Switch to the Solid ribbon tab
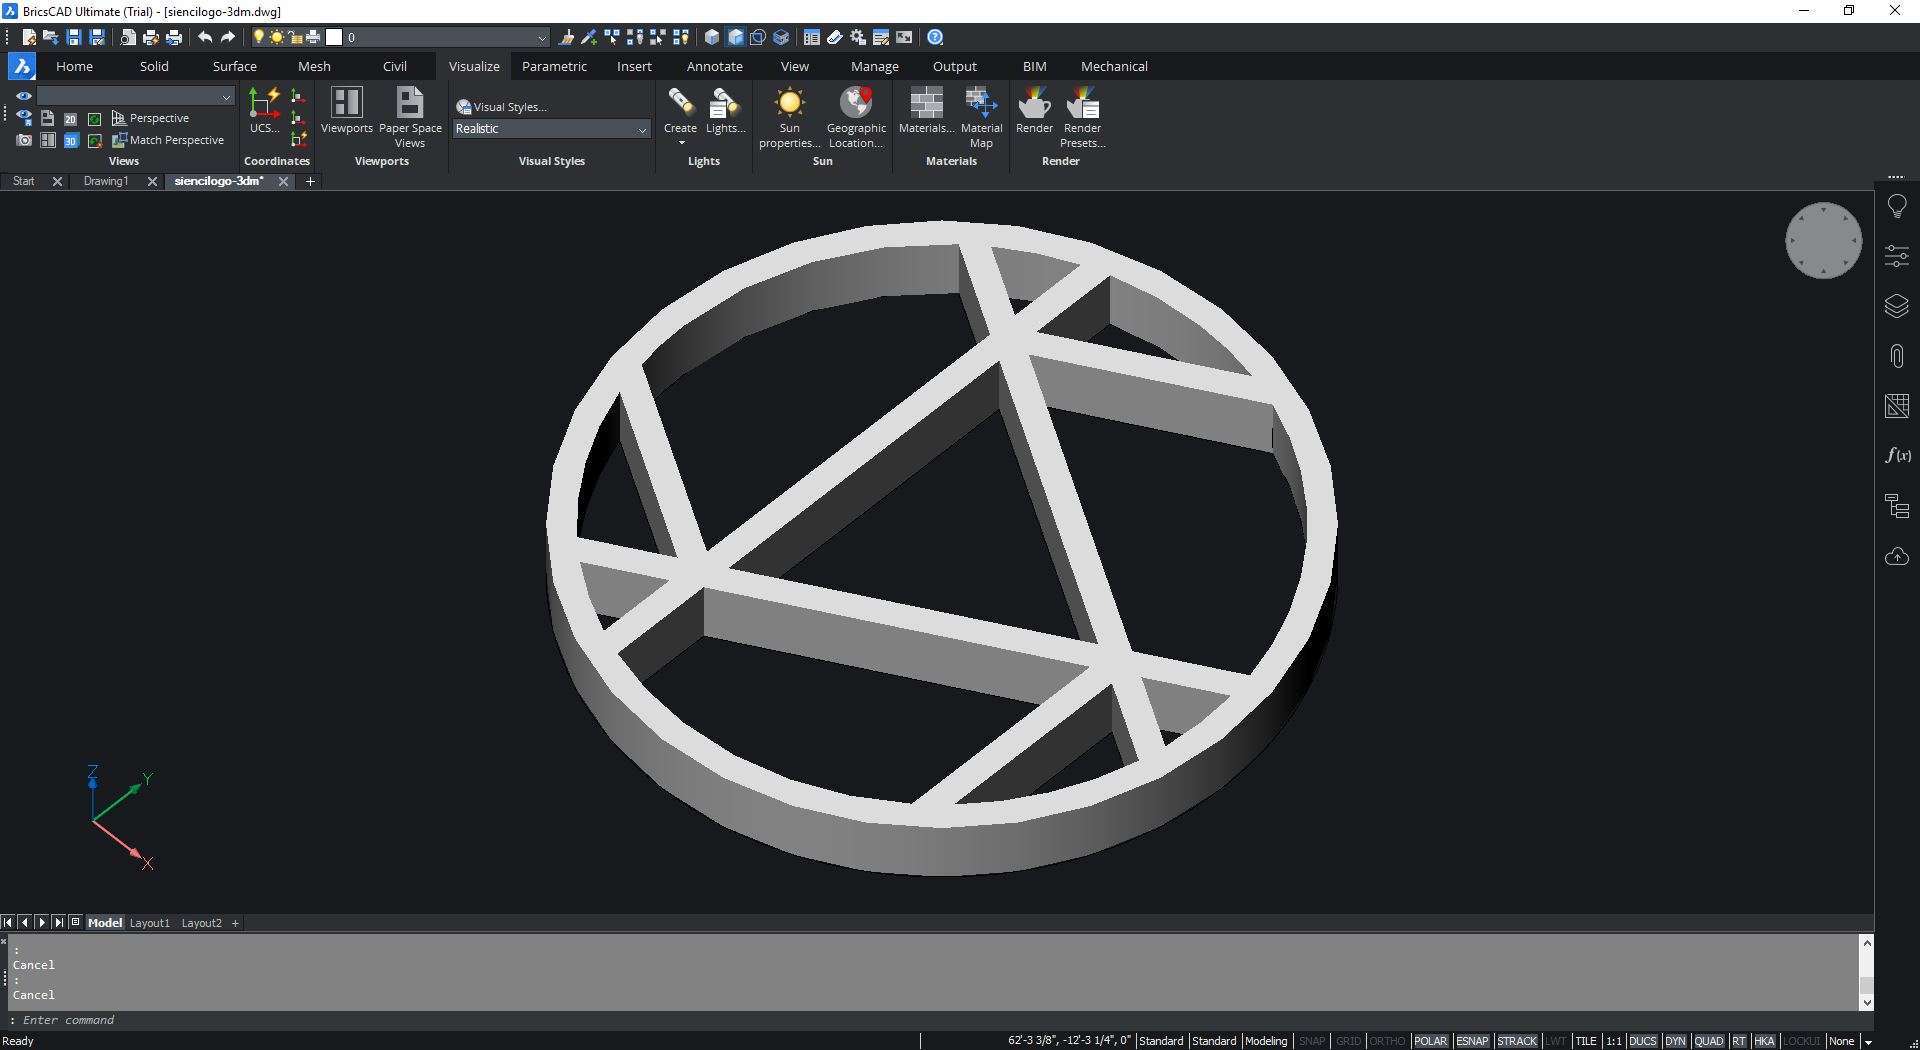Image resolution: width=1920 pixels, height=1050 pixels. tap(154, 66)
